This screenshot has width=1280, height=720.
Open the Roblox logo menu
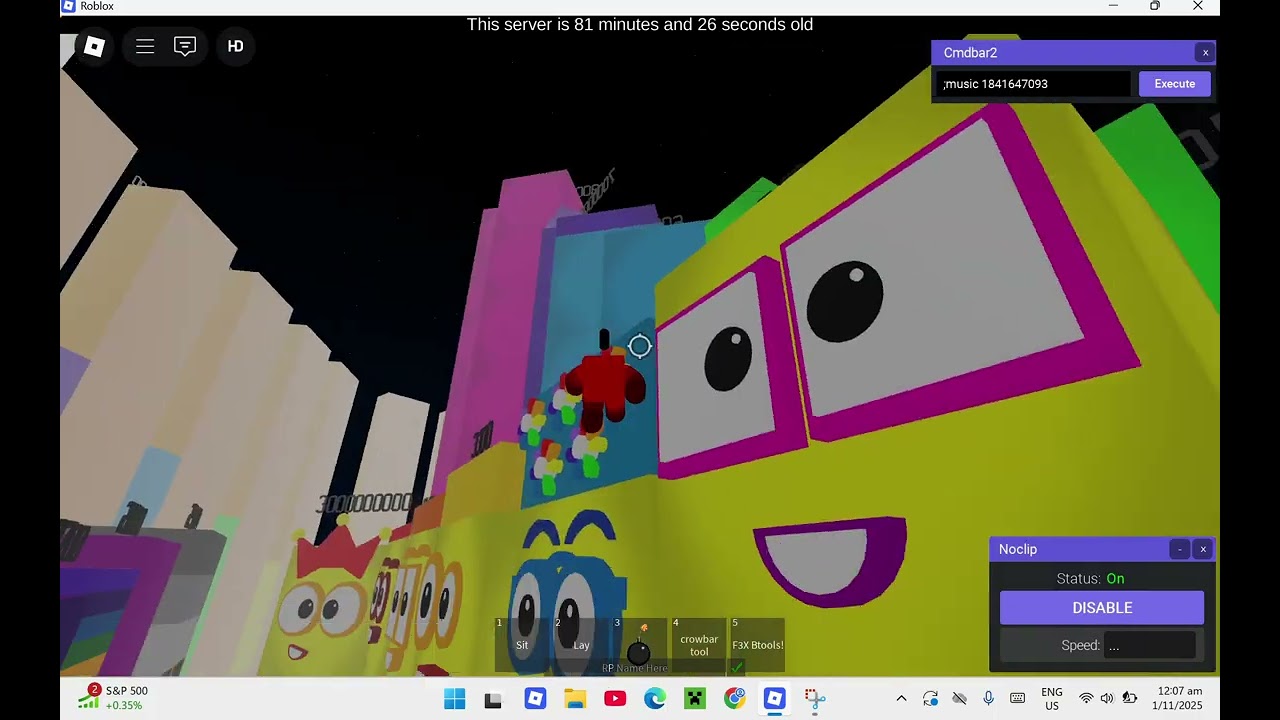coord(94,46)
